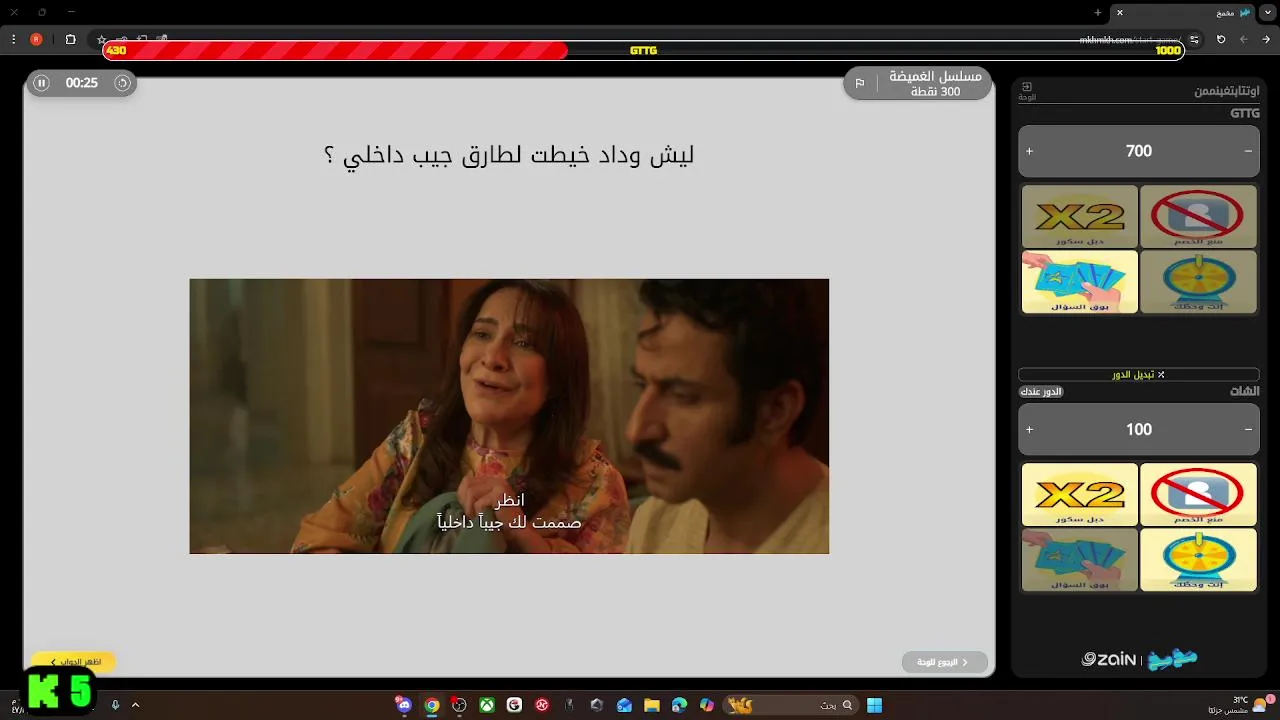
Task: Increase second team's score of 100
Action: coord(1029,429)
